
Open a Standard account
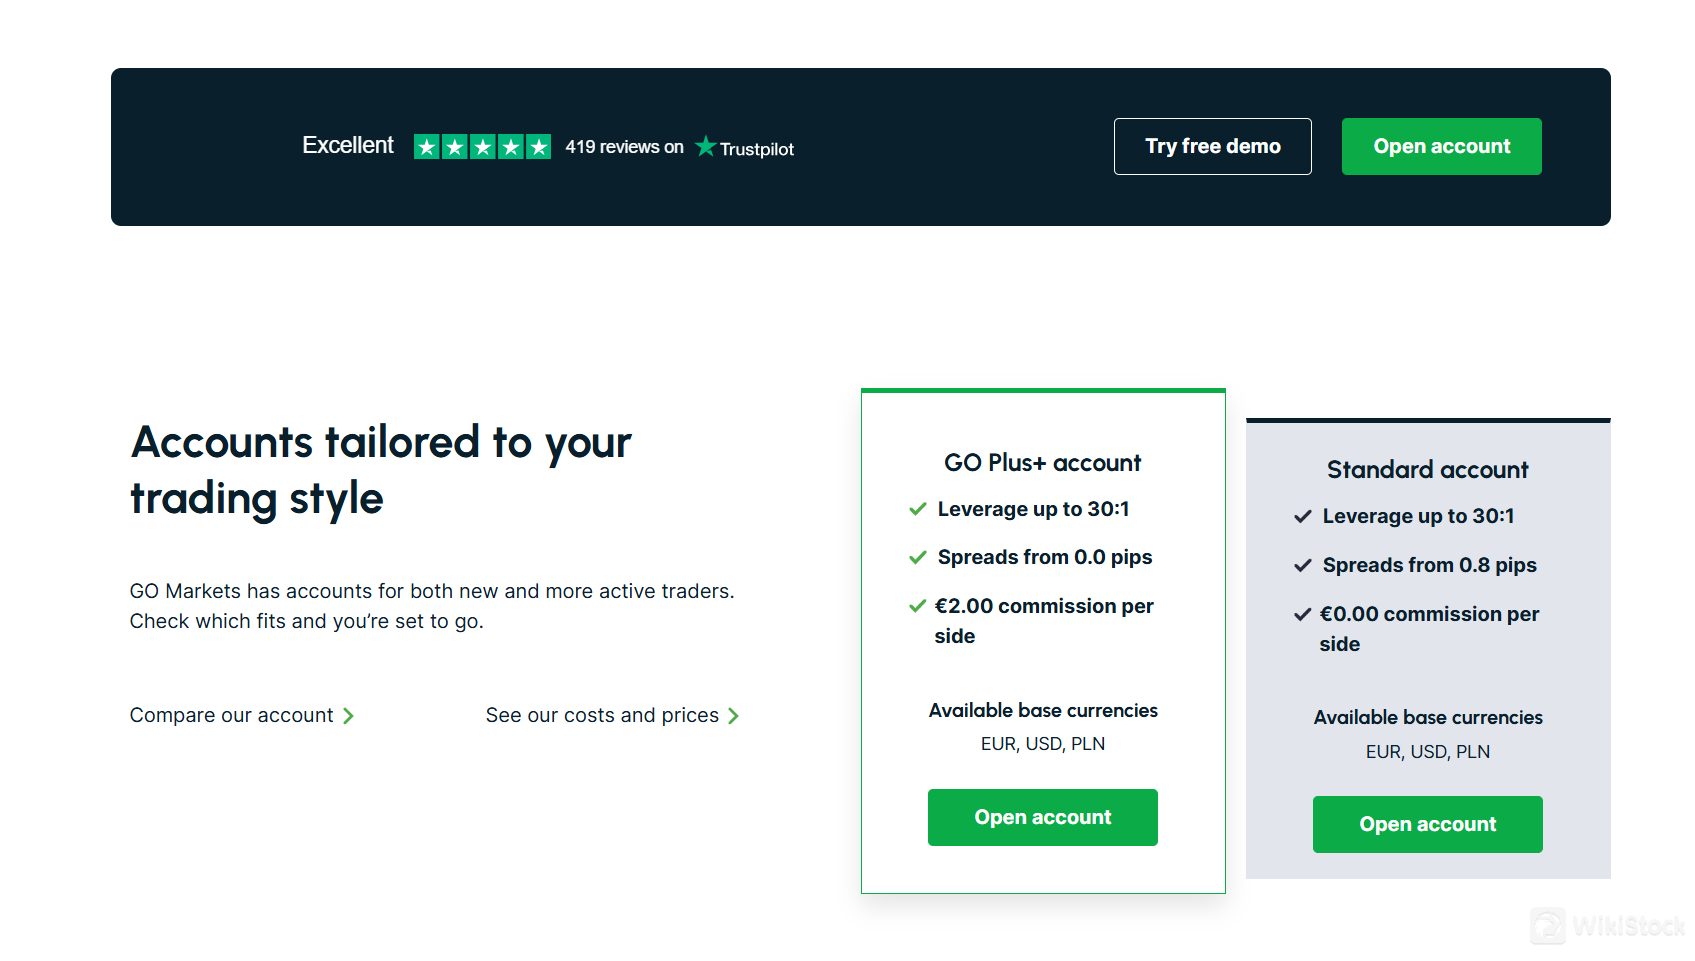[x=1427, y=824]
